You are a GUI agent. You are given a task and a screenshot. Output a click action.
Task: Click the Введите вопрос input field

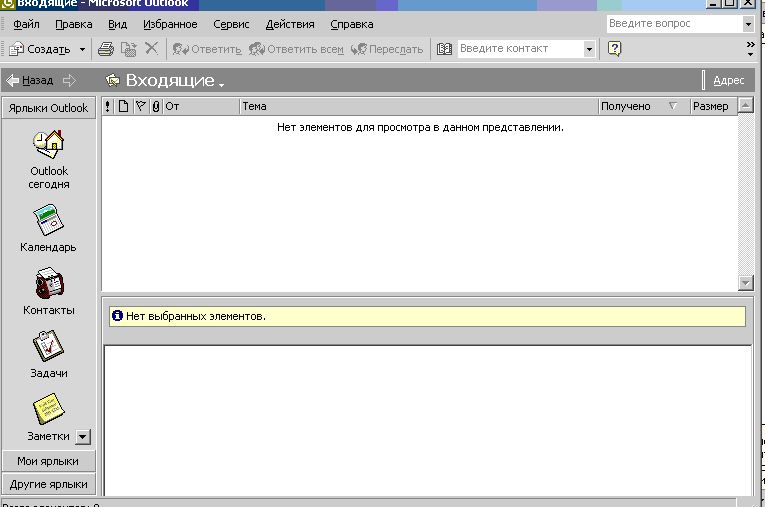674,23
